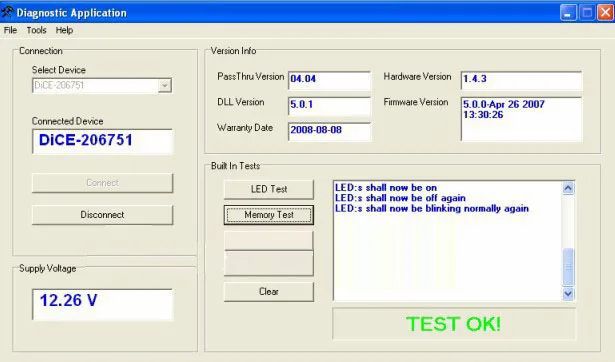Click the line 'LED:s shall now be off again'
This screenshot has width=615, height=362.
click(x=400, y=198)
